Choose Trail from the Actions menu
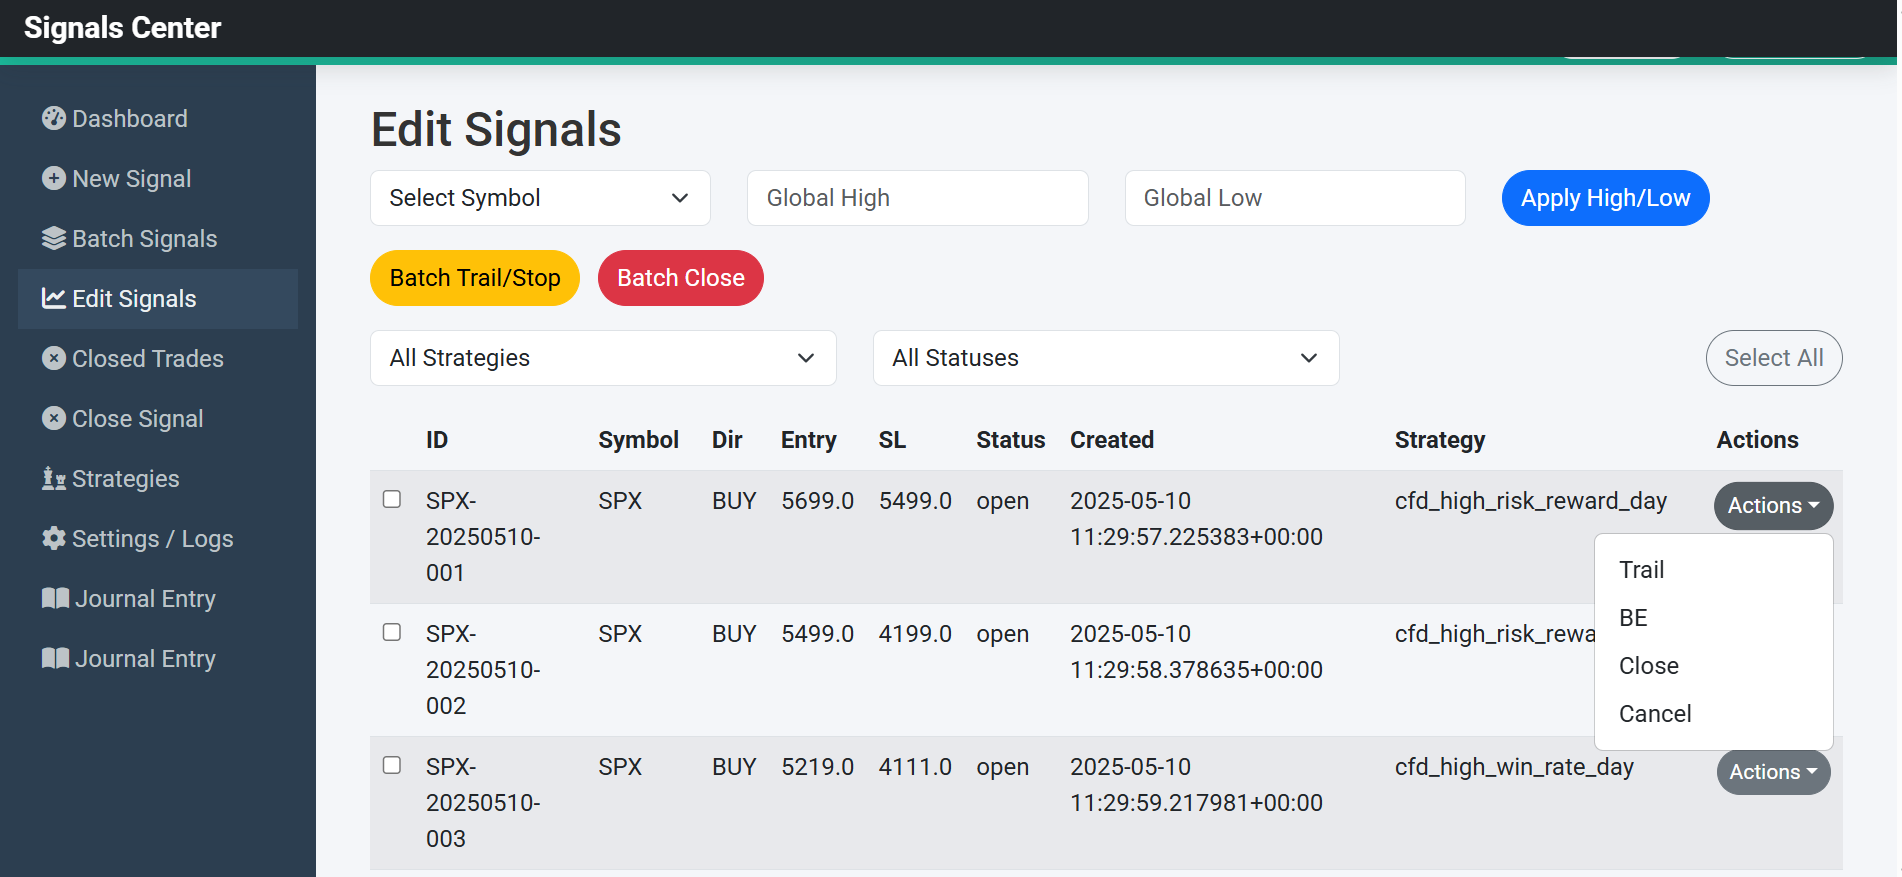Viewport: 1902px width, 877px height. click(1714, 570)
